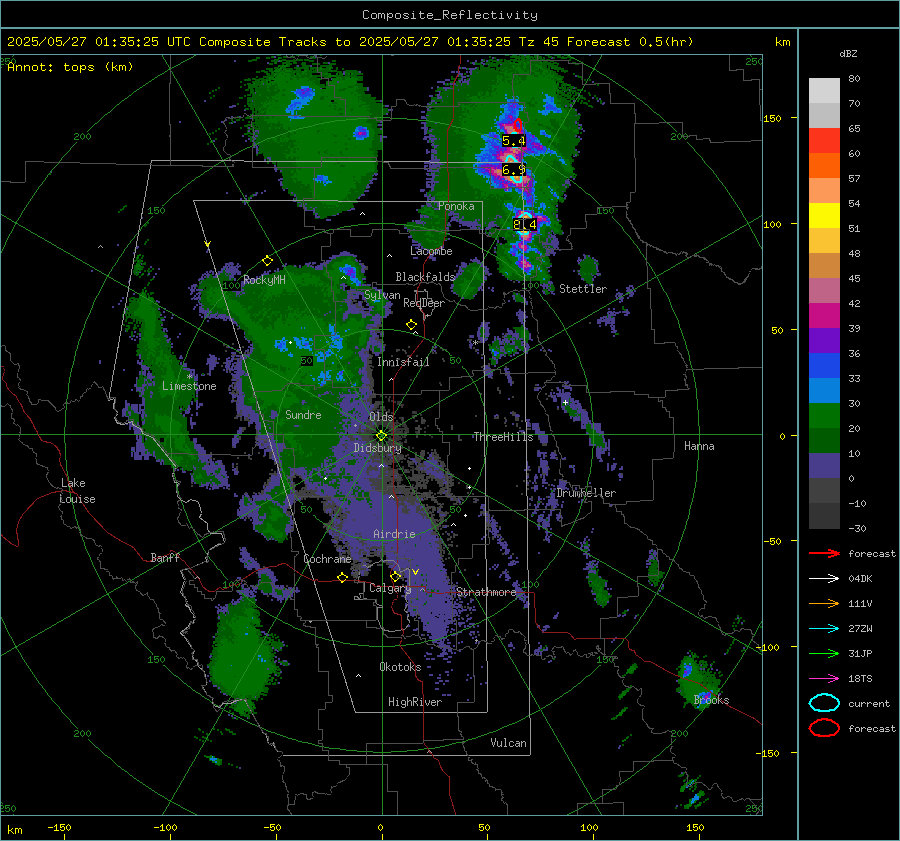Screen dimensions: 900x841
Task: Pick the orange 57-60 dBZ color band
Action: (824, 166)
